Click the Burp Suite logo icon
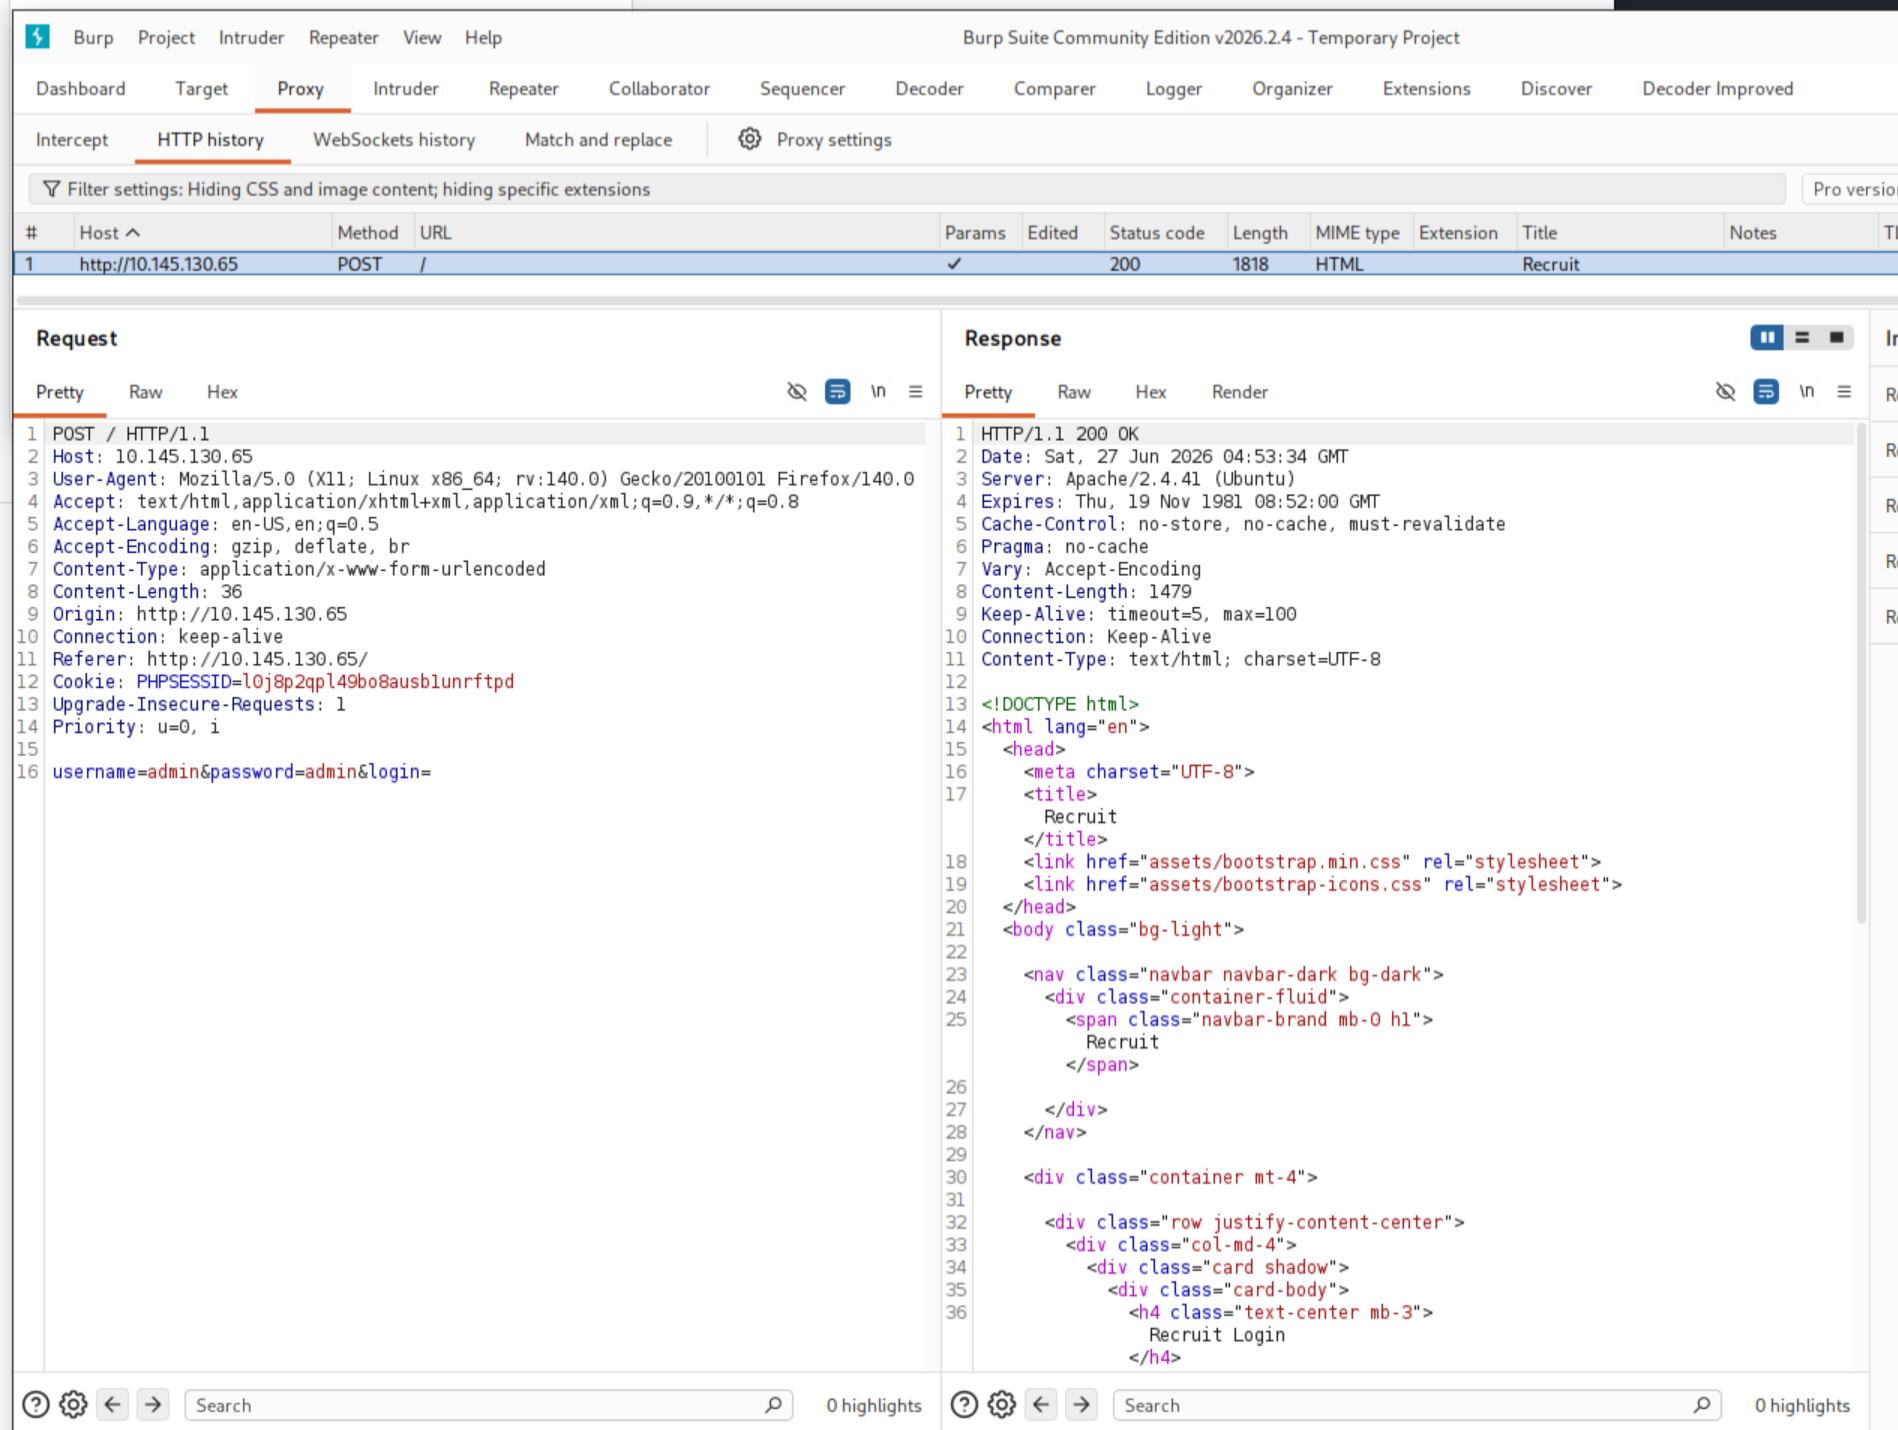1898x1430 pixels. click(38, 37)
